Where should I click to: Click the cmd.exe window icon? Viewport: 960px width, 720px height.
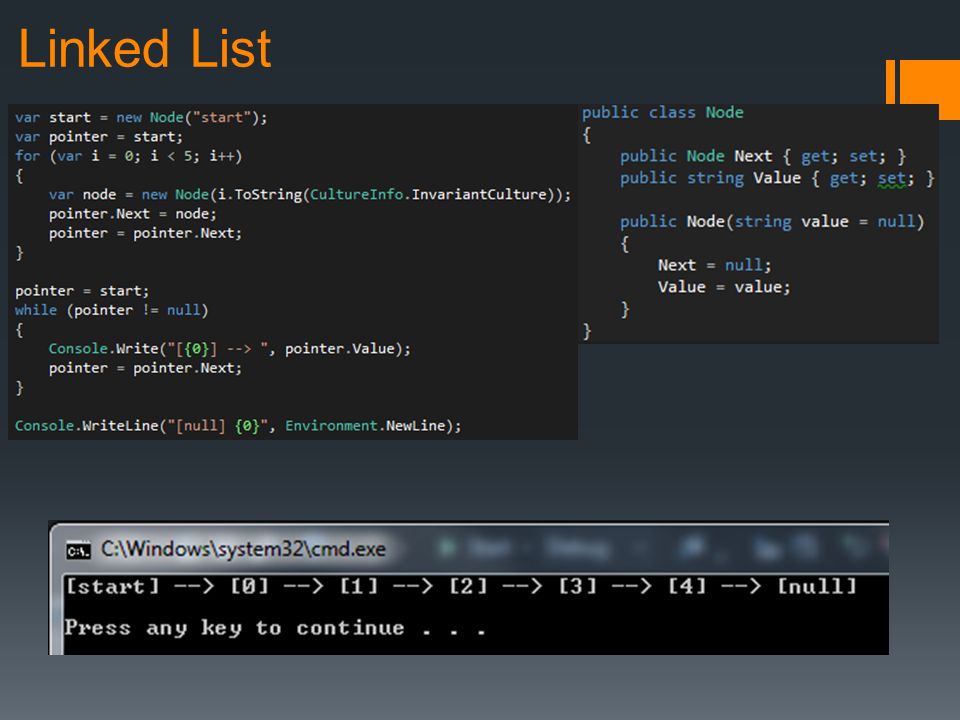pyautogui.click(x=78, y=550)
